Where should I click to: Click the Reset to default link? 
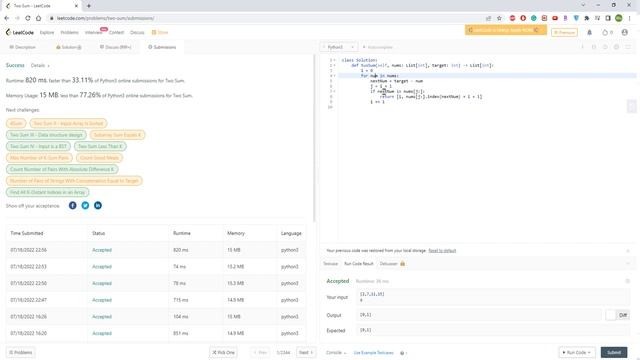[442, 251]
